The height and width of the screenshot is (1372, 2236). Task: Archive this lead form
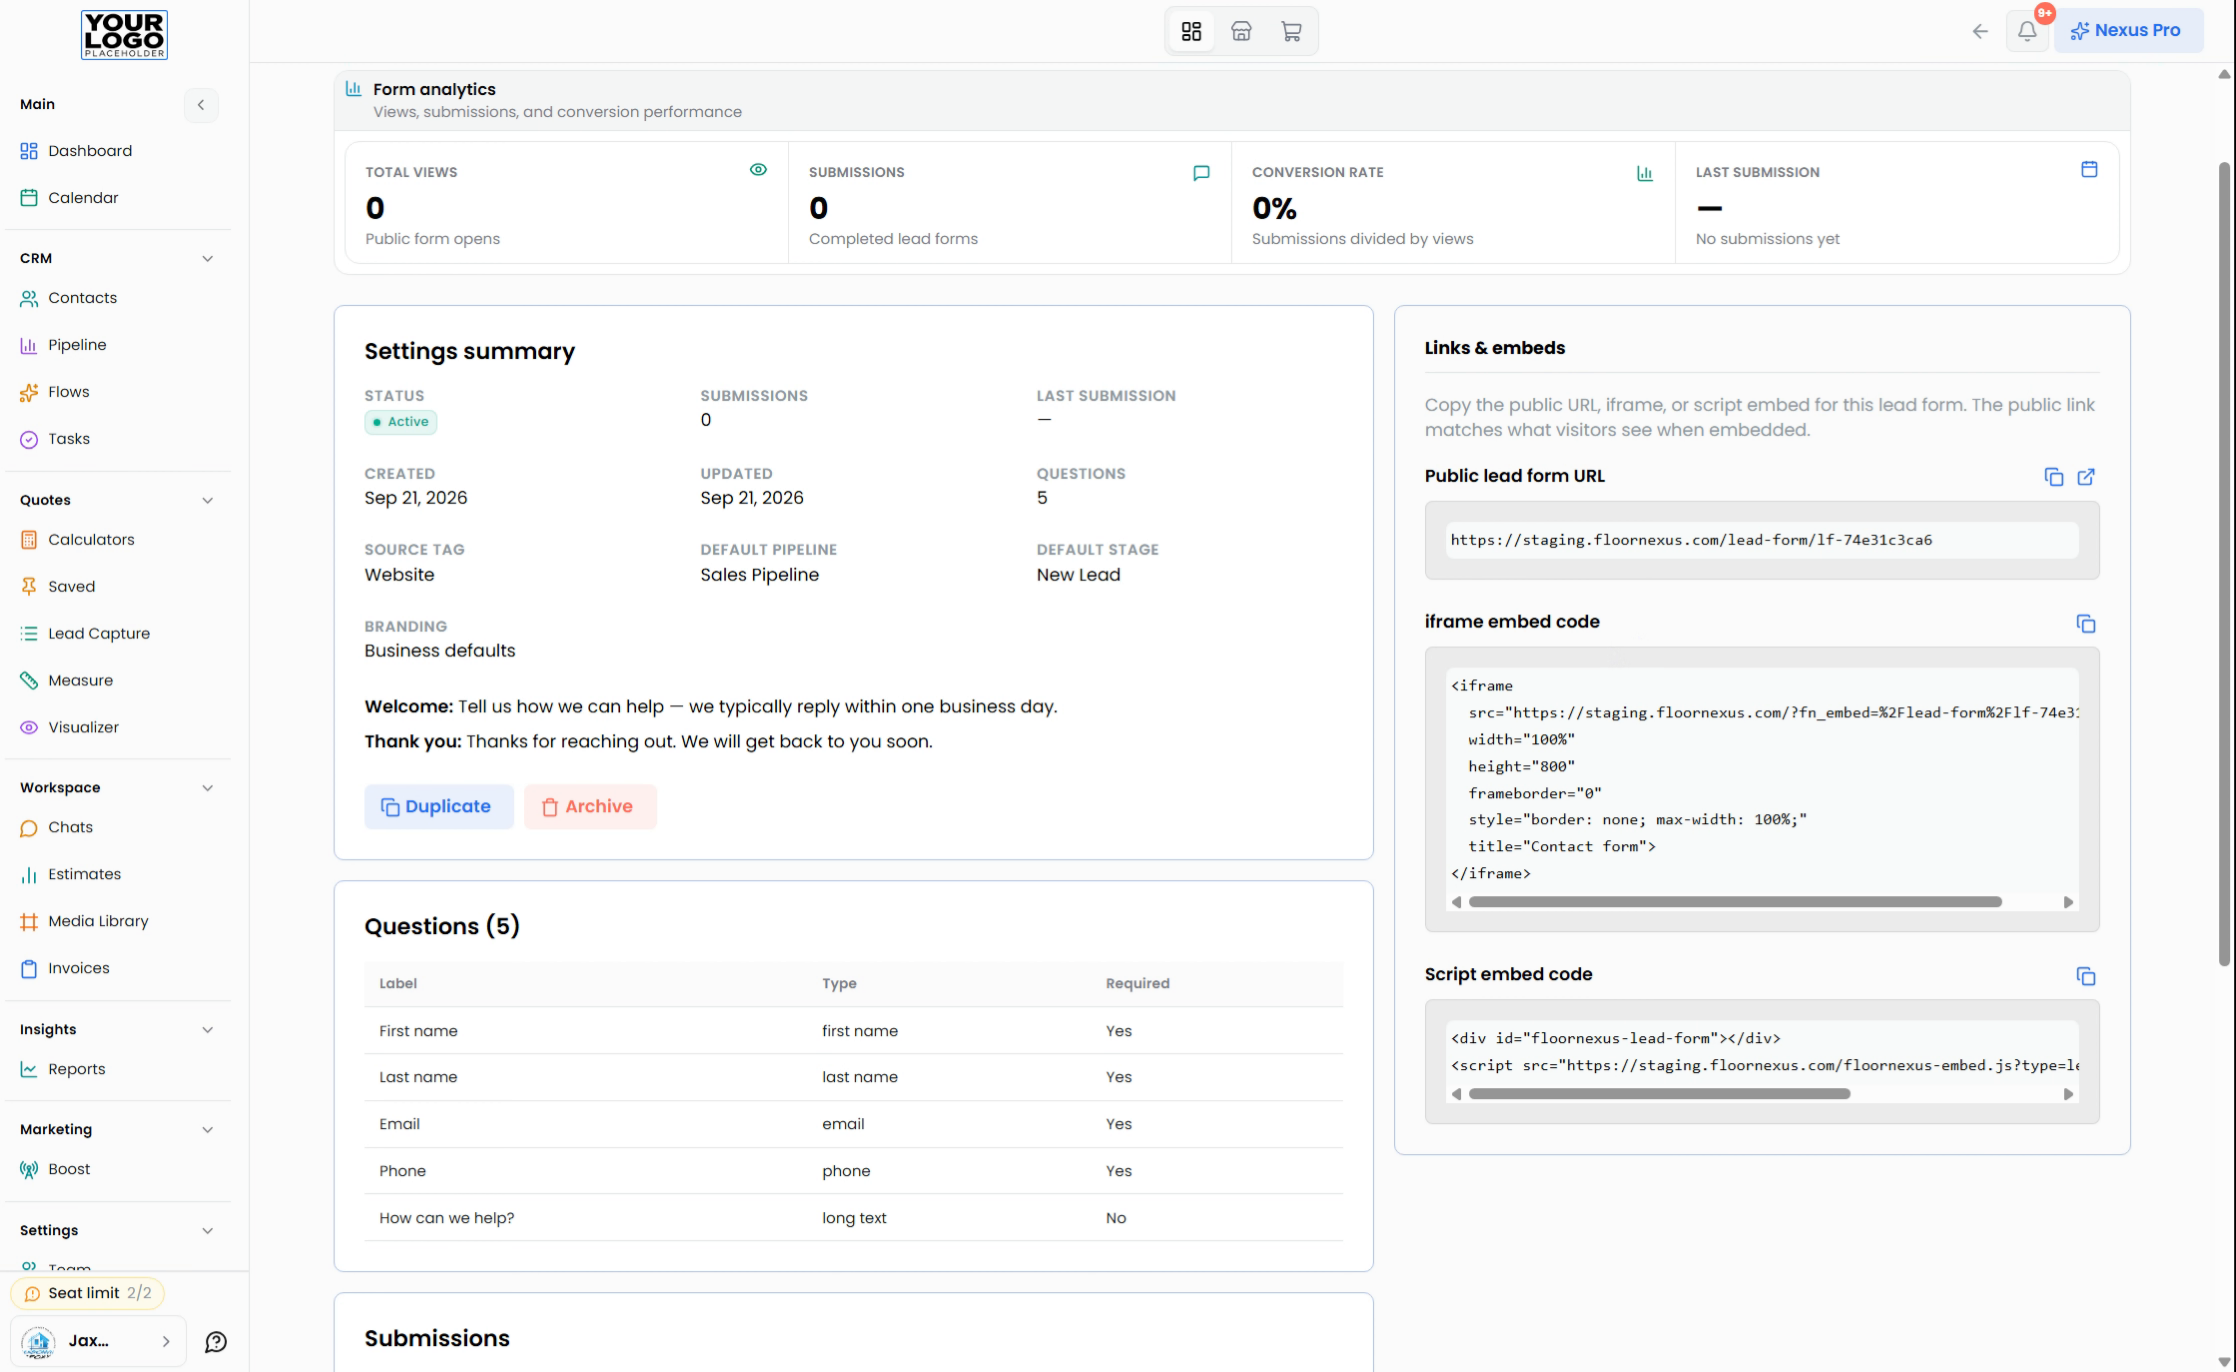point(590,807)
